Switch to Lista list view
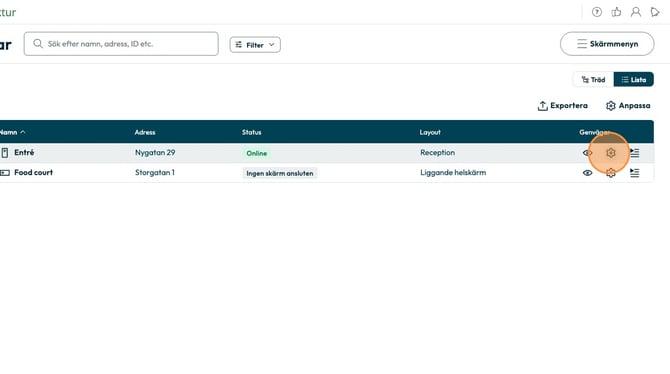670x374 pixels. click(634, 80)
